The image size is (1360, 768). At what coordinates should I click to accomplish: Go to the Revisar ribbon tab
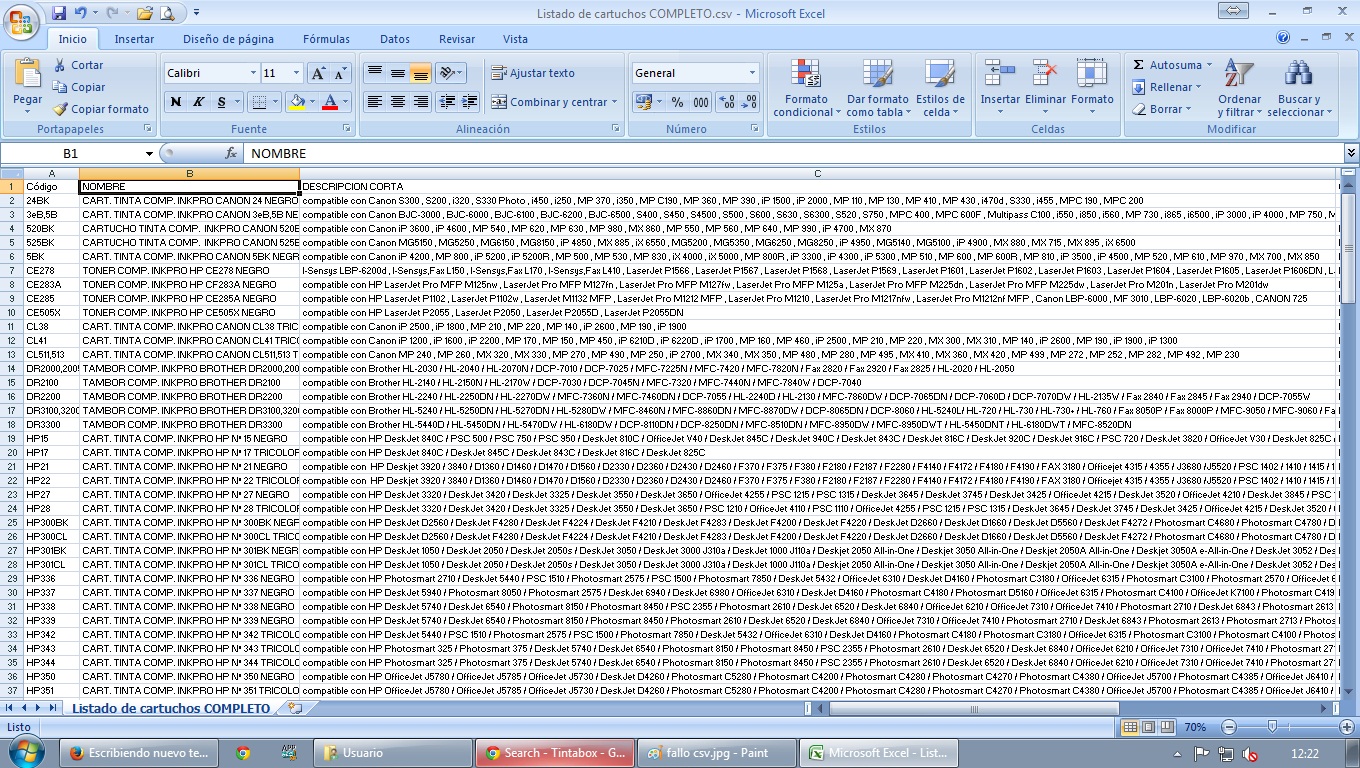click(457, 39)
